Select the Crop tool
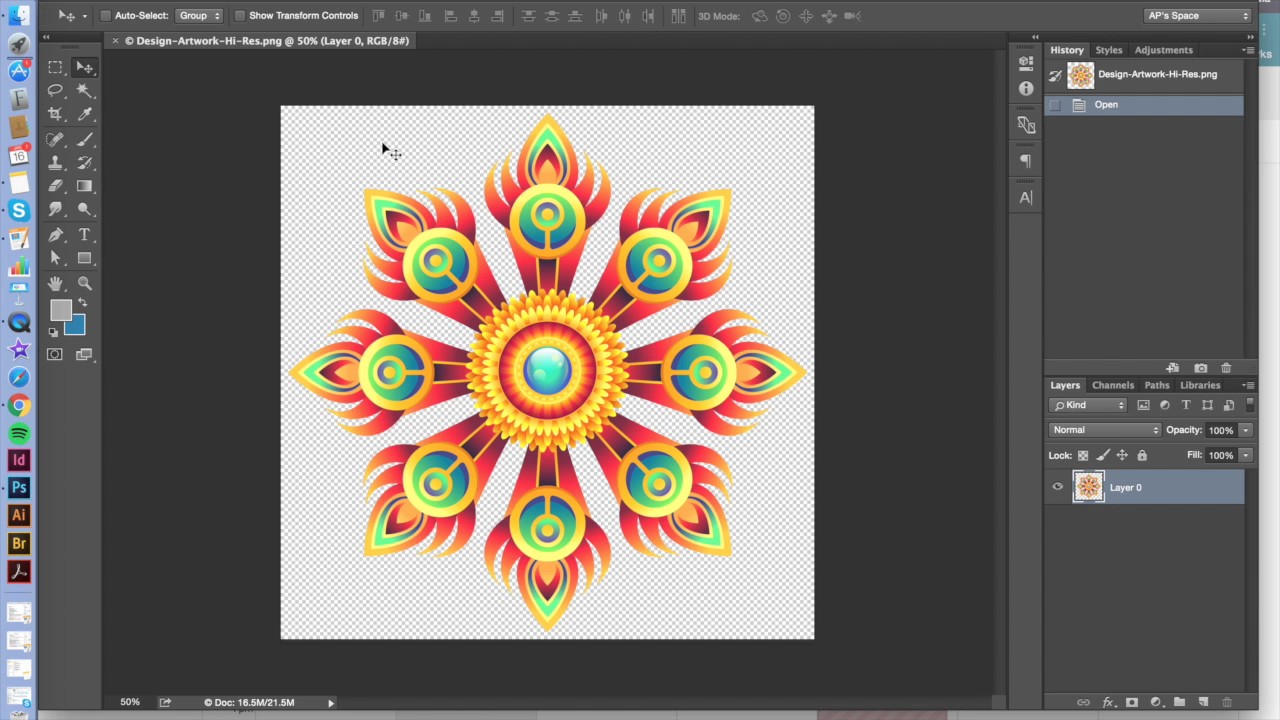Image resolution: width=1280 pixels, height=720 pixels. (55, 114)
